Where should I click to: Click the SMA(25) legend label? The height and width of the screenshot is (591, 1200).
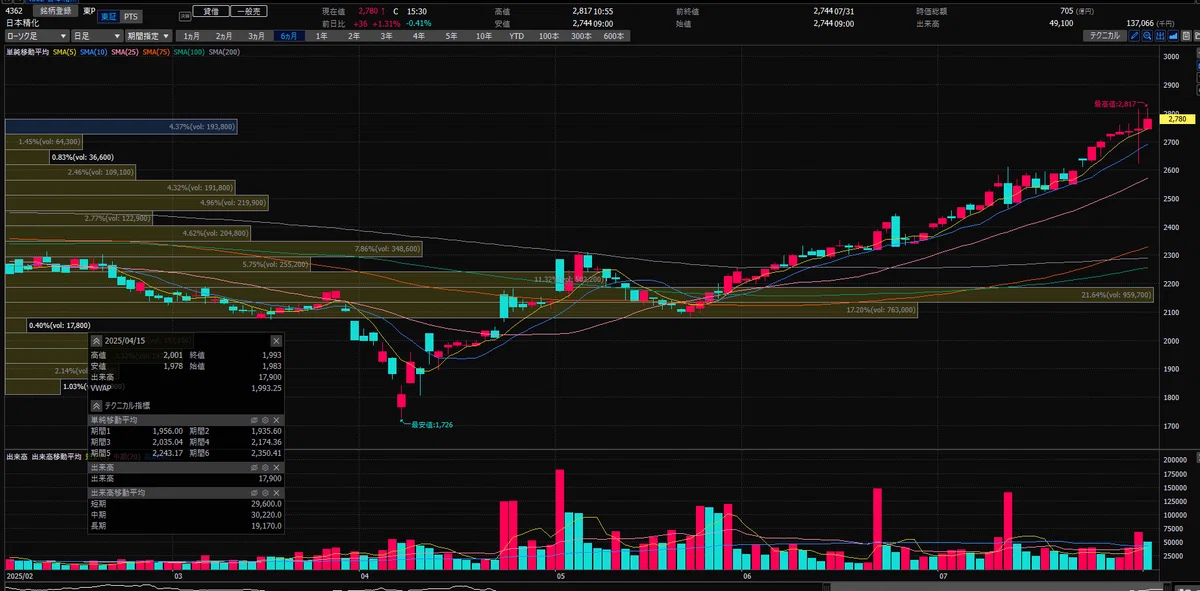click(x=124, y=52)
